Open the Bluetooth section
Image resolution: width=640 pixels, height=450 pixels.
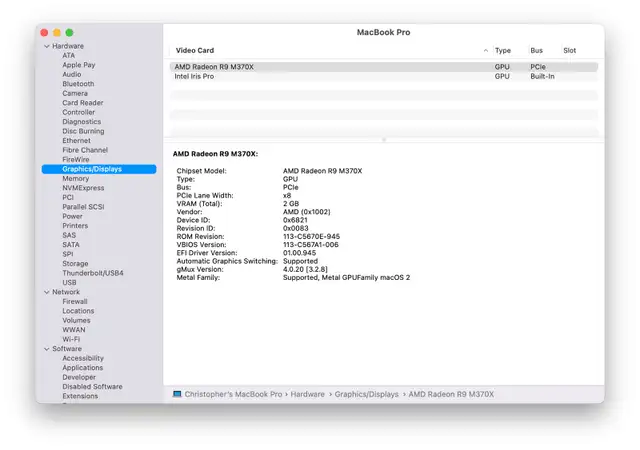(x=78, y=84)
